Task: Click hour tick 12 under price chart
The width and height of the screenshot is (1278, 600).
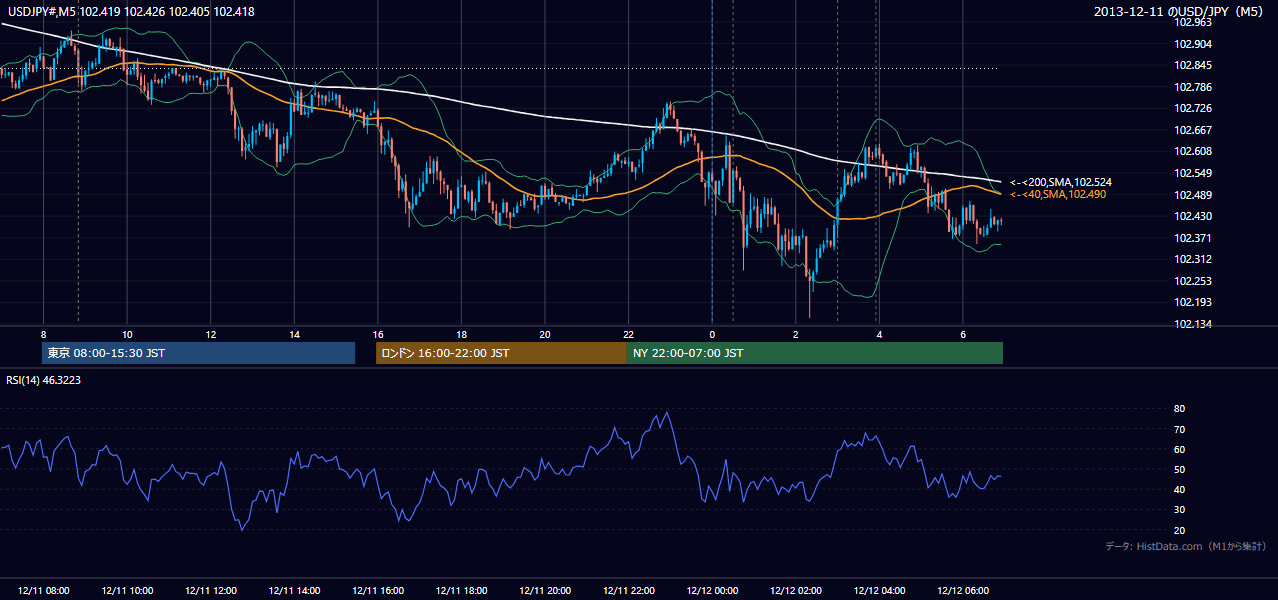Action: click(211, 334)
